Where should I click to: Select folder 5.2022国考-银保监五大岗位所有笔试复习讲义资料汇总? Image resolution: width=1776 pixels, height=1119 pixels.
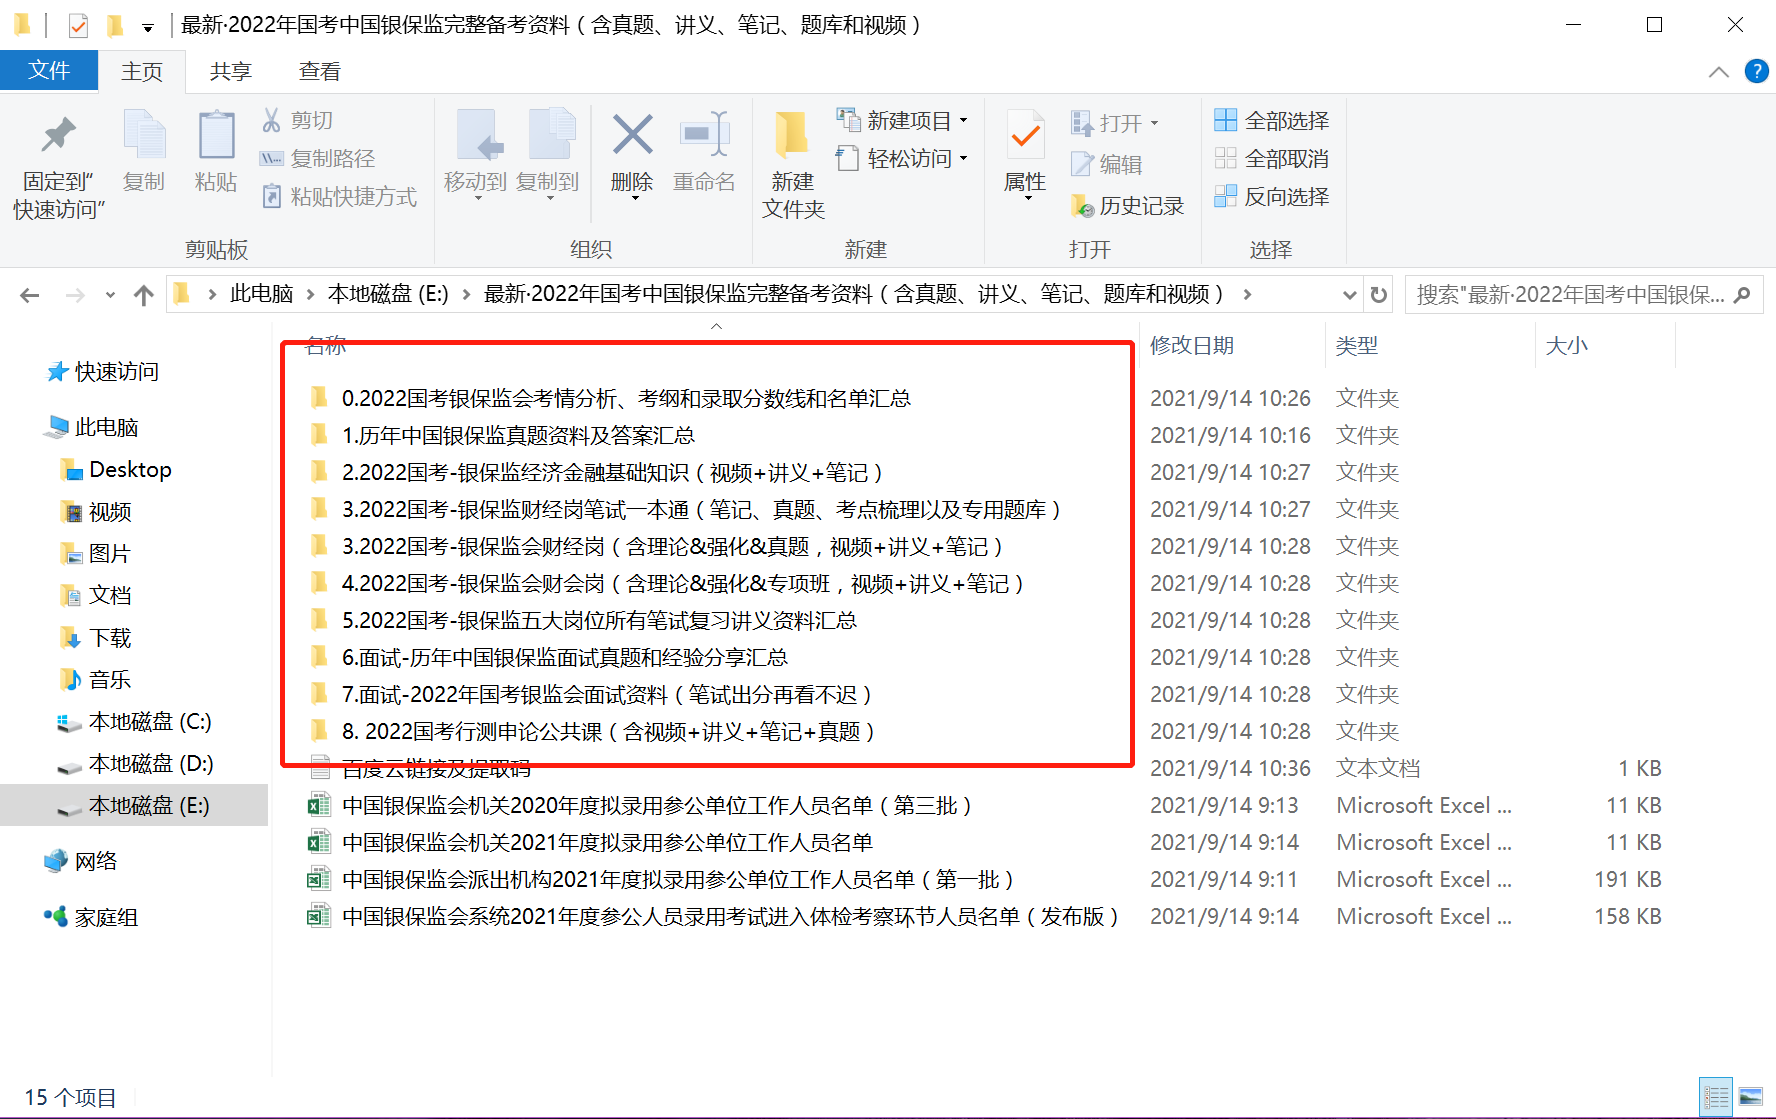coord(599,620)
